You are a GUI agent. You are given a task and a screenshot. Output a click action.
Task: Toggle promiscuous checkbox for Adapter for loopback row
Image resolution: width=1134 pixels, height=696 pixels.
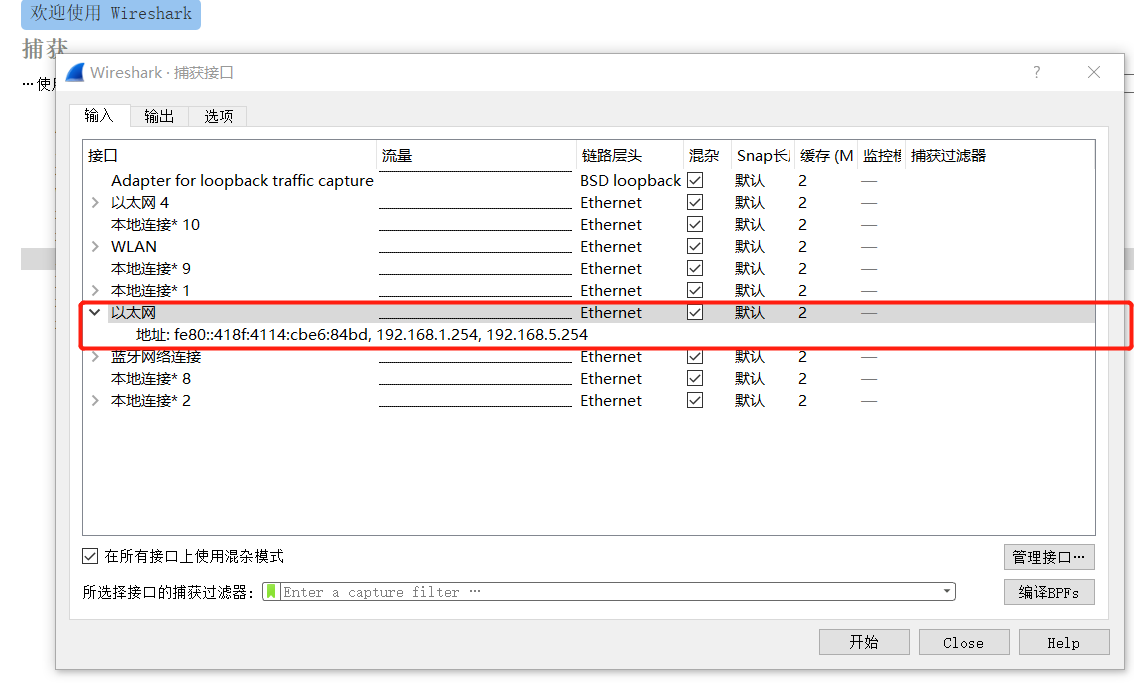[x=695, y=180]
